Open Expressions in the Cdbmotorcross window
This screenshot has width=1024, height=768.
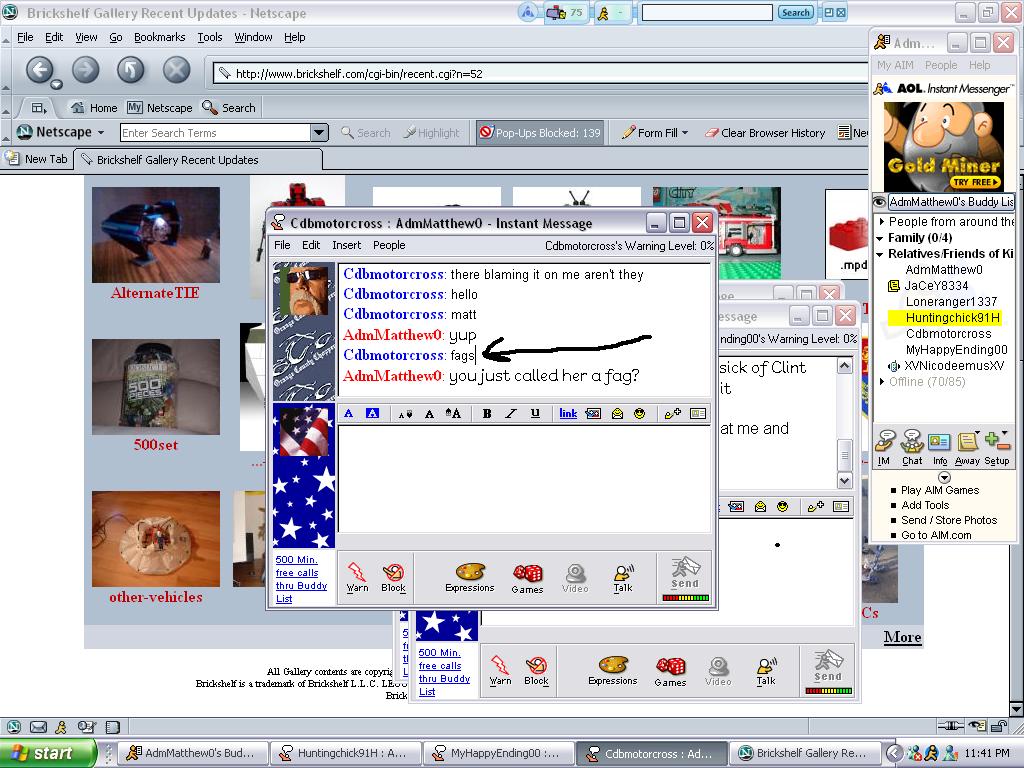[470, 577]
